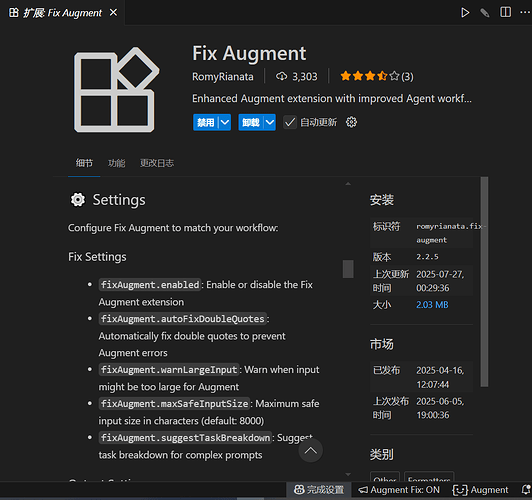Click the run play icon in editor toolbar
The image size is (532, 500).
(465, 13)
